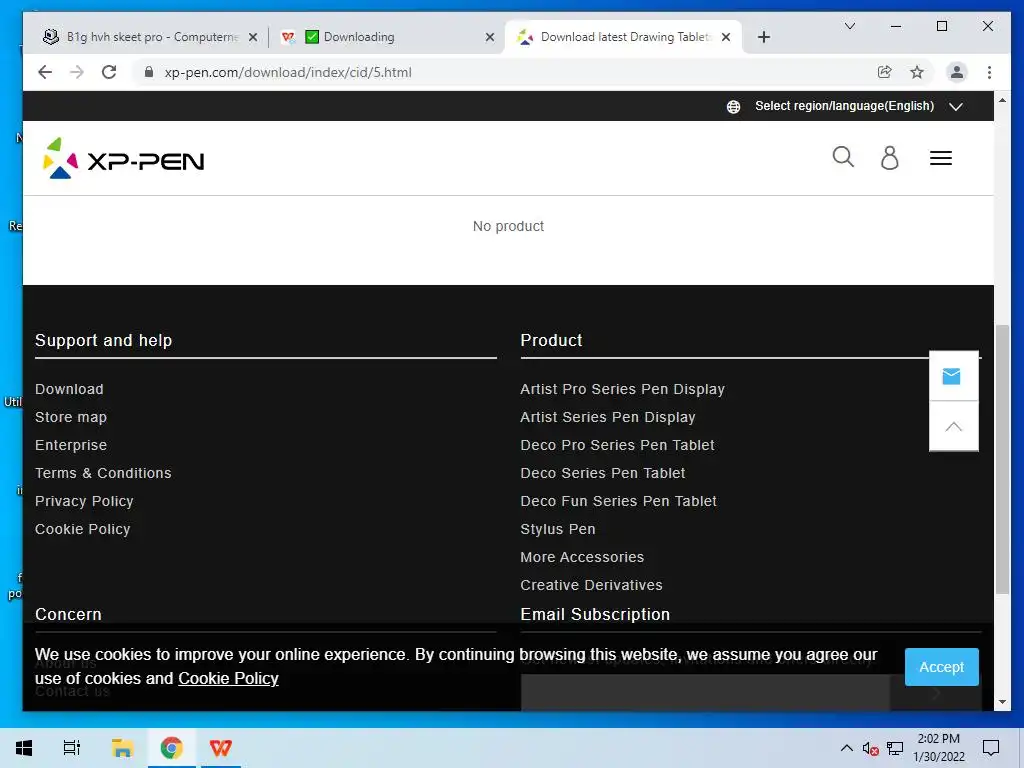The height and width of the screenshot is (768, 1024).
Task: Bookmark page with star icon
Action: (917, 72)
